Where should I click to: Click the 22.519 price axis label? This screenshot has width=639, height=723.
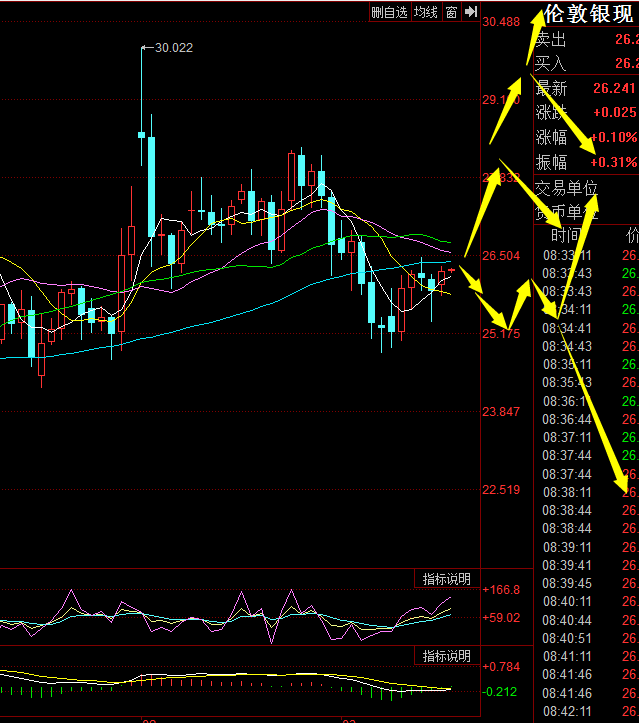pos(501,490)
